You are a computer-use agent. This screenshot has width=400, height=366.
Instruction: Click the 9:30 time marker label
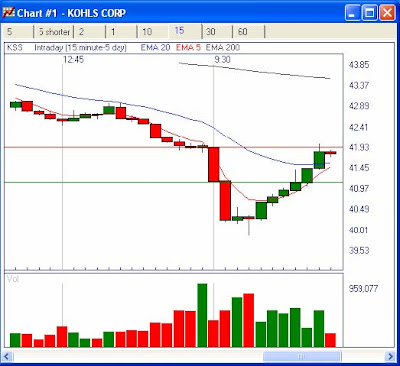222,60
